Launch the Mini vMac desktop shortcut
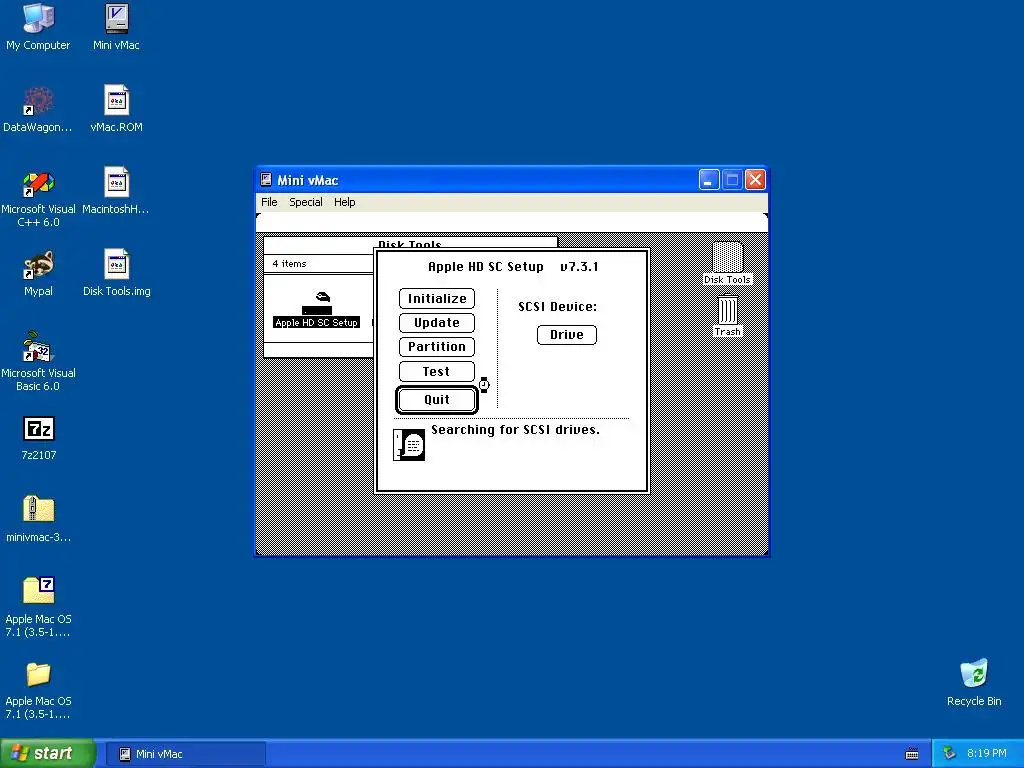1024x768 pixels. click(116, 27)
